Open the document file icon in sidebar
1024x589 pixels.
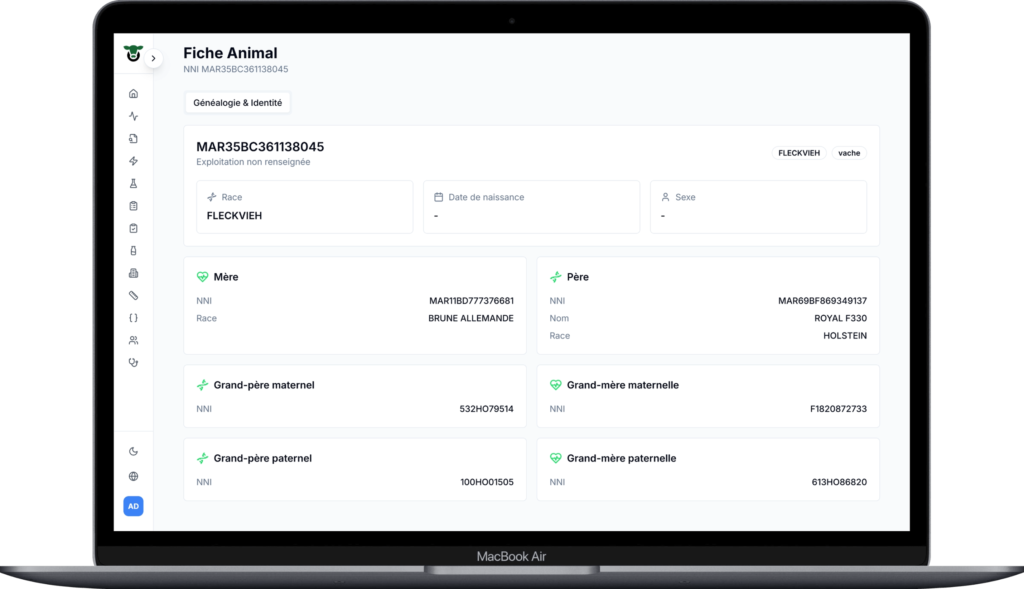click(x=133, y=138)
